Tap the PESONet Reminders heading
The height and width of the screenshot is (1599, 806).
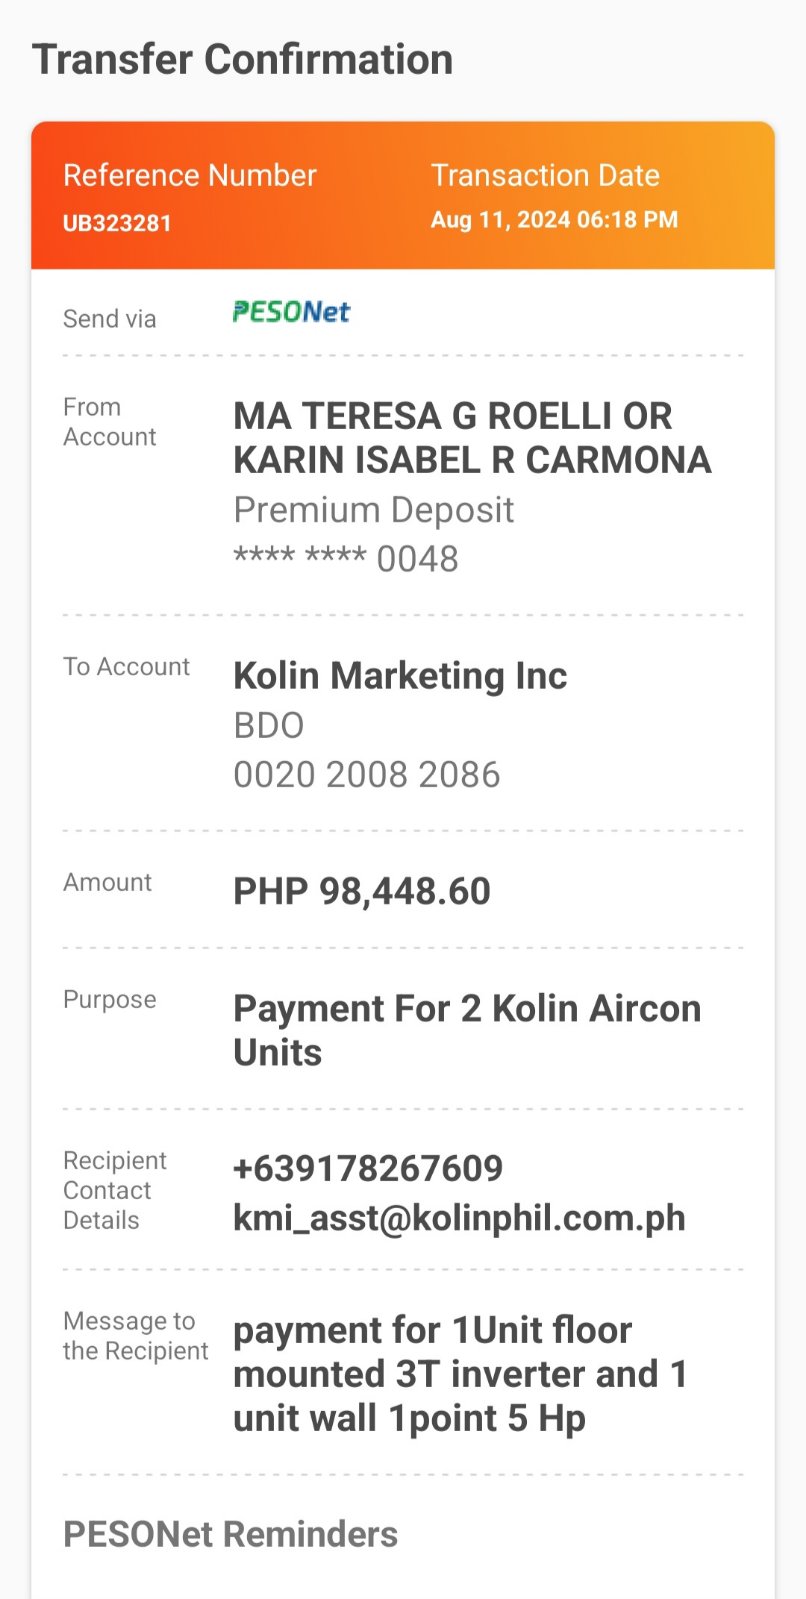click(x=230, y=1534)
